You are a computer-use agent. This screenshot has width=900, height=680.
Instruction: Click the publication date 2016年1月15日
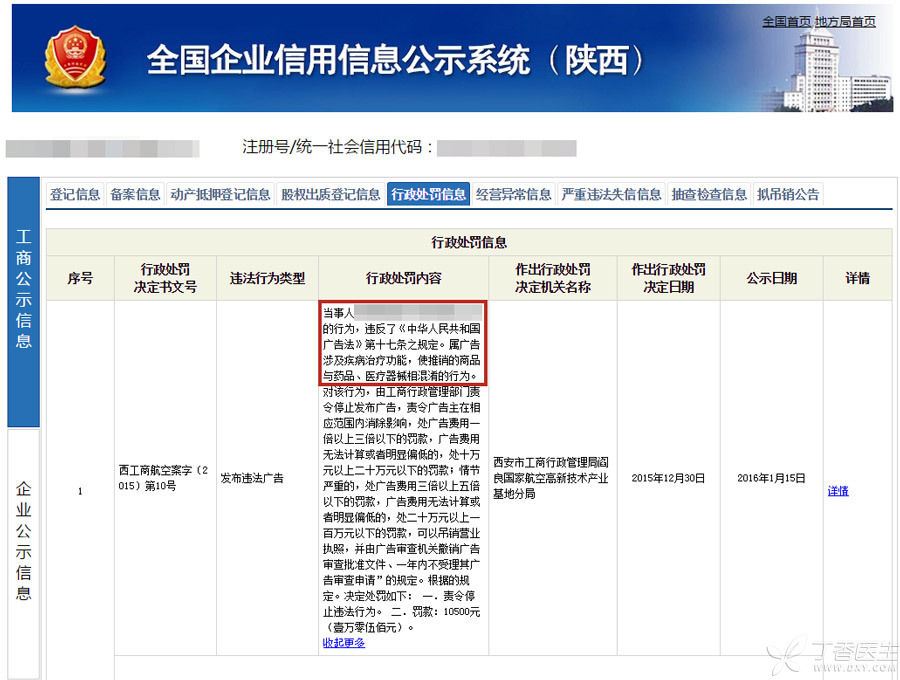[x=771, y=478]
